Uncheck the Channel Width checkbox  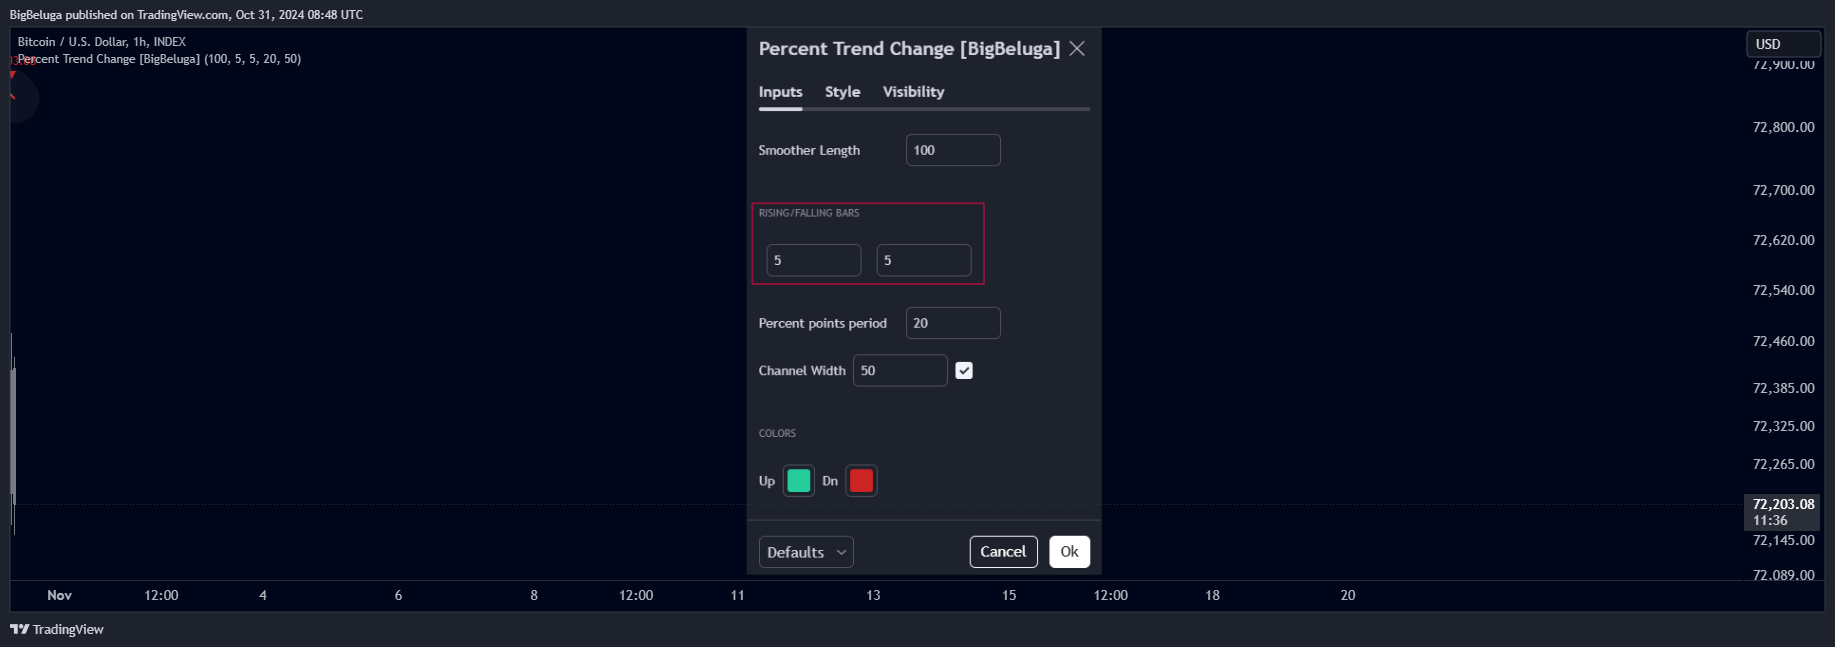[x=964, y=371]
